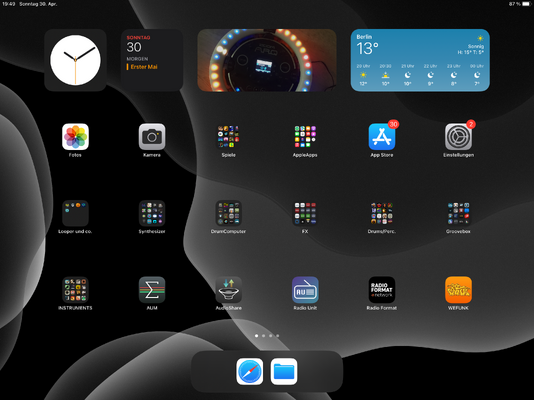
Task: Open the INSTRUMENTS folder
Action: click(75, 290)
